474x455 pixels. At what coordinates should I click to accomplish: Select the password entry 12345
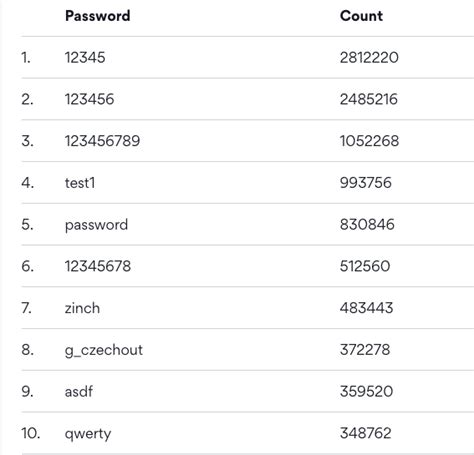click(85, 57)
